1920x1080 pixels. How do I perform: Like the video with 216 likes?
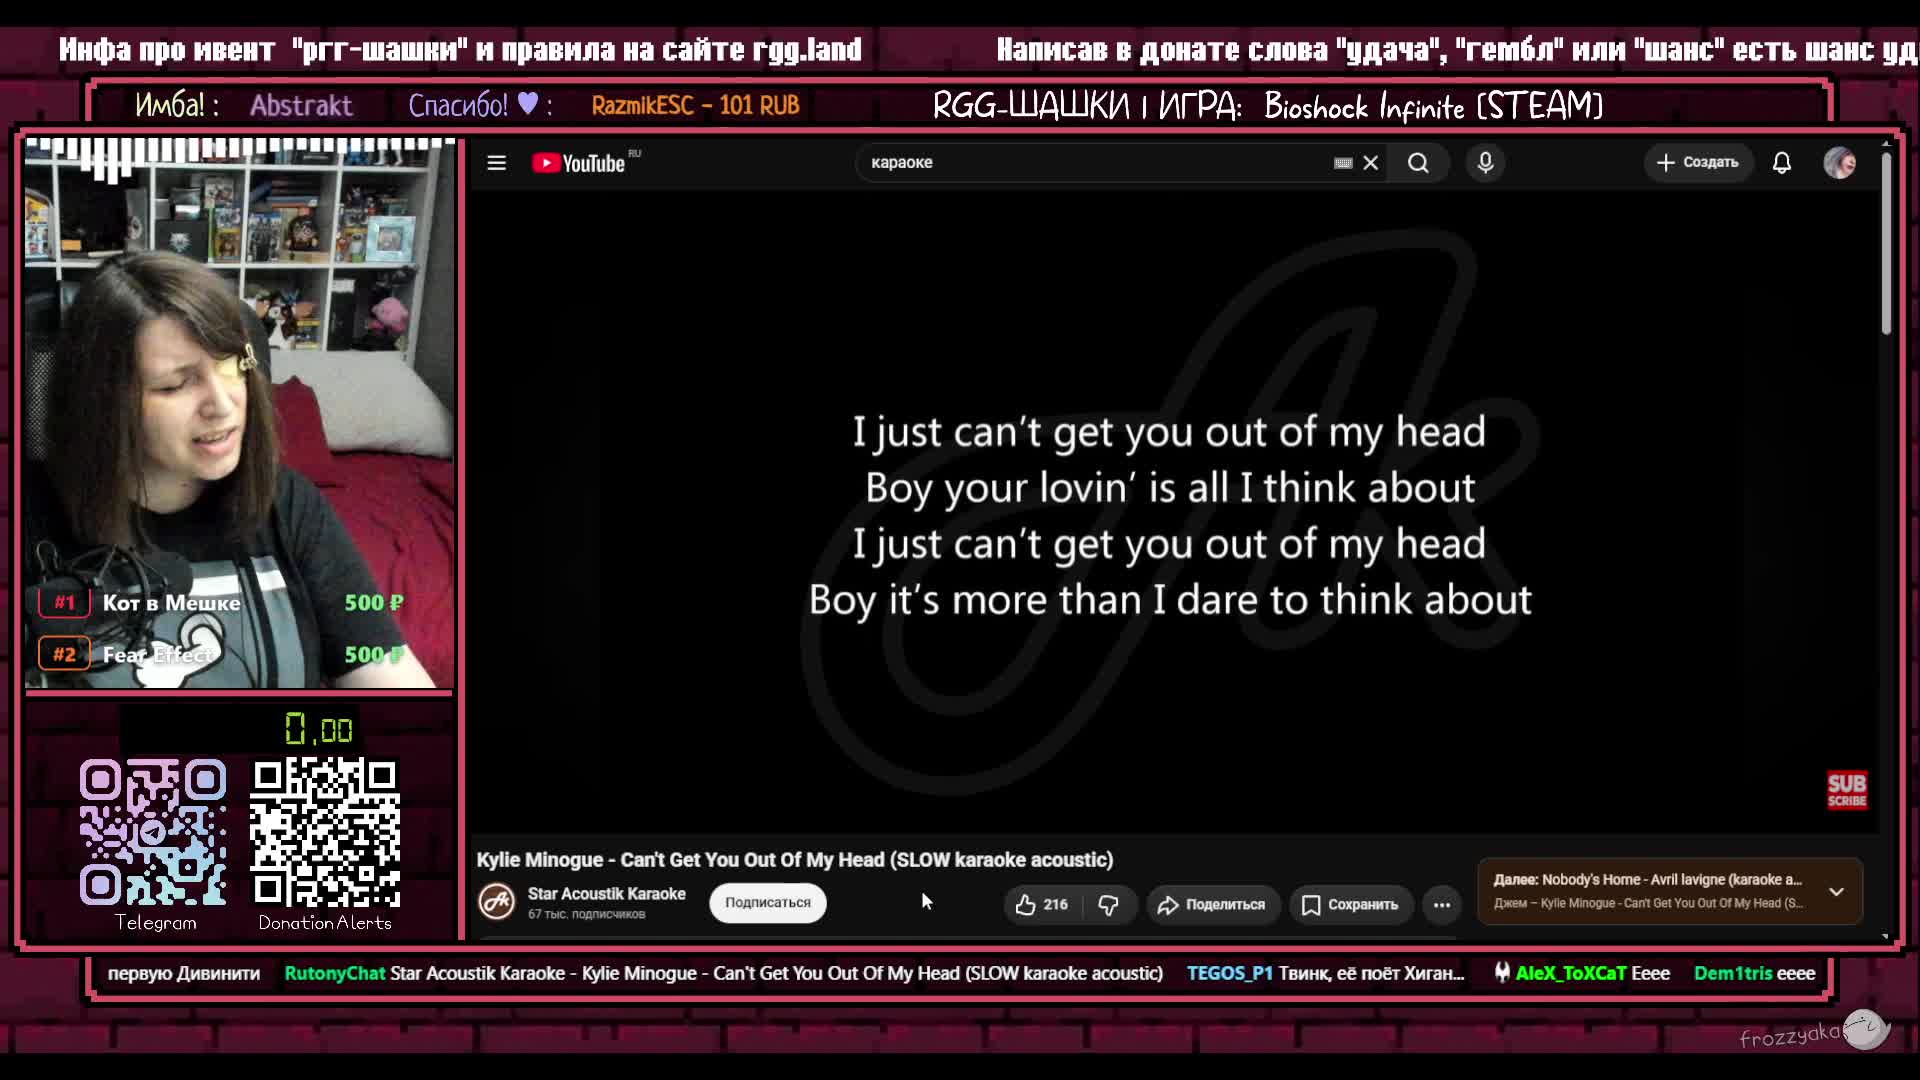pos(1041,905)
